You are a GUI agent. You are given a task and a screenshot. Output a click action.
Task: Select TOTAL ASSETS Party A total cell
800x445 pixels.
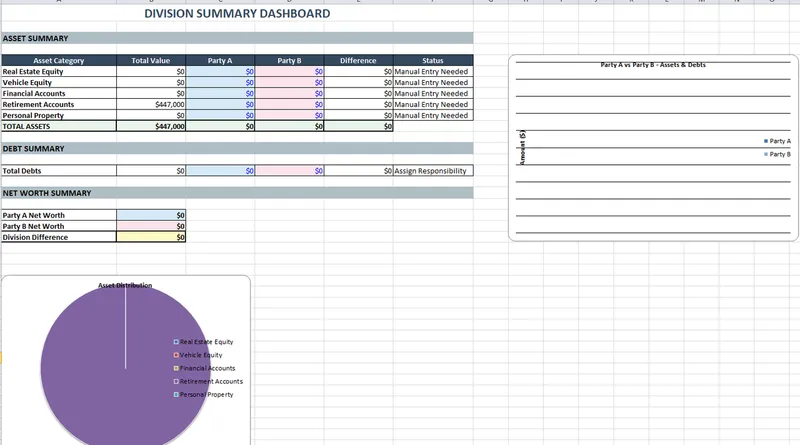[220, 126]
